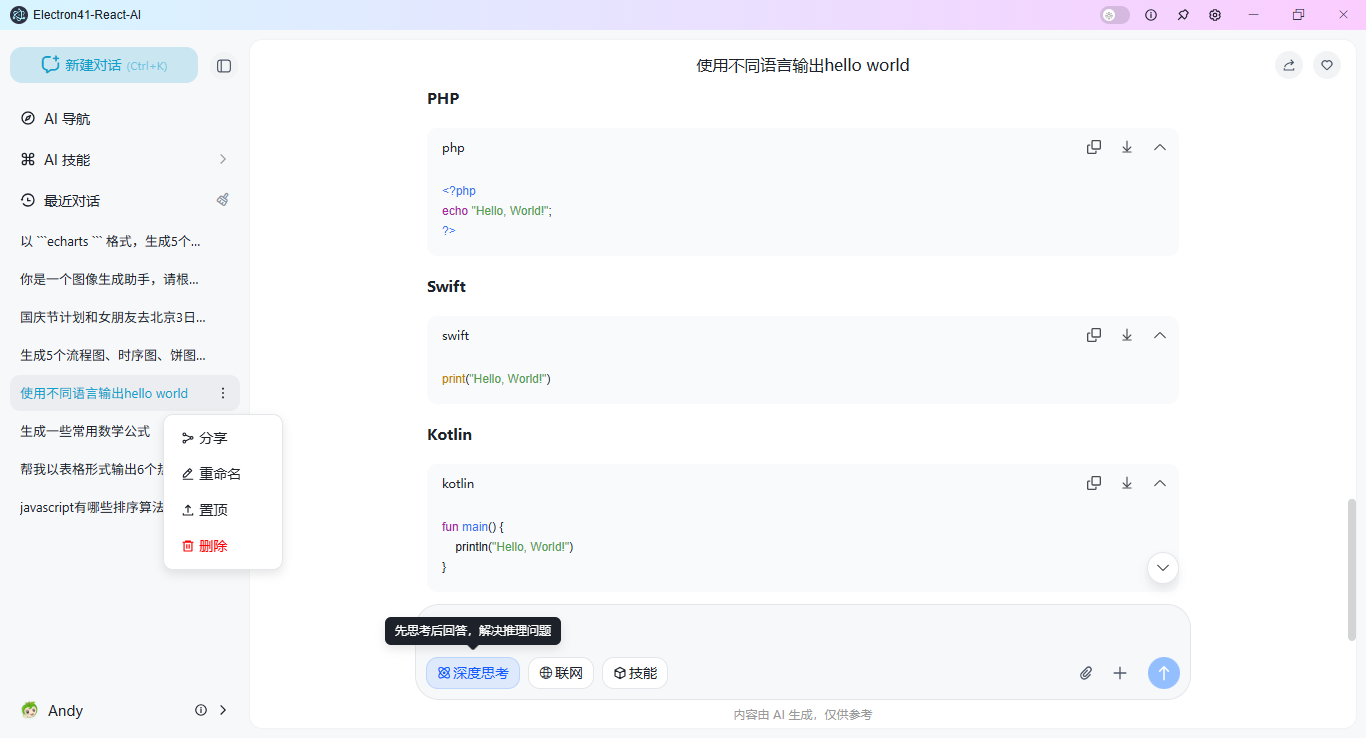The height and width of the screenshot is (738, 1366).
Task: Choose 置顶 from the context menu
Action: point(223,510)
